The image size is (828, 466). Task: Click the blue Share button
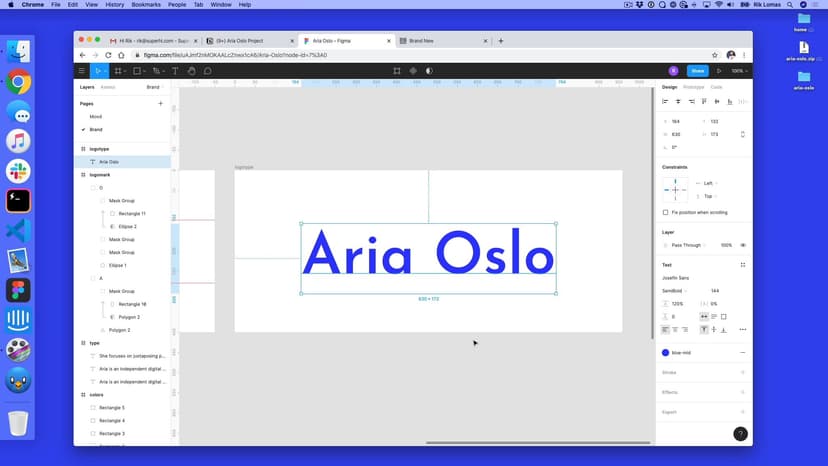[x=697, y=71]
